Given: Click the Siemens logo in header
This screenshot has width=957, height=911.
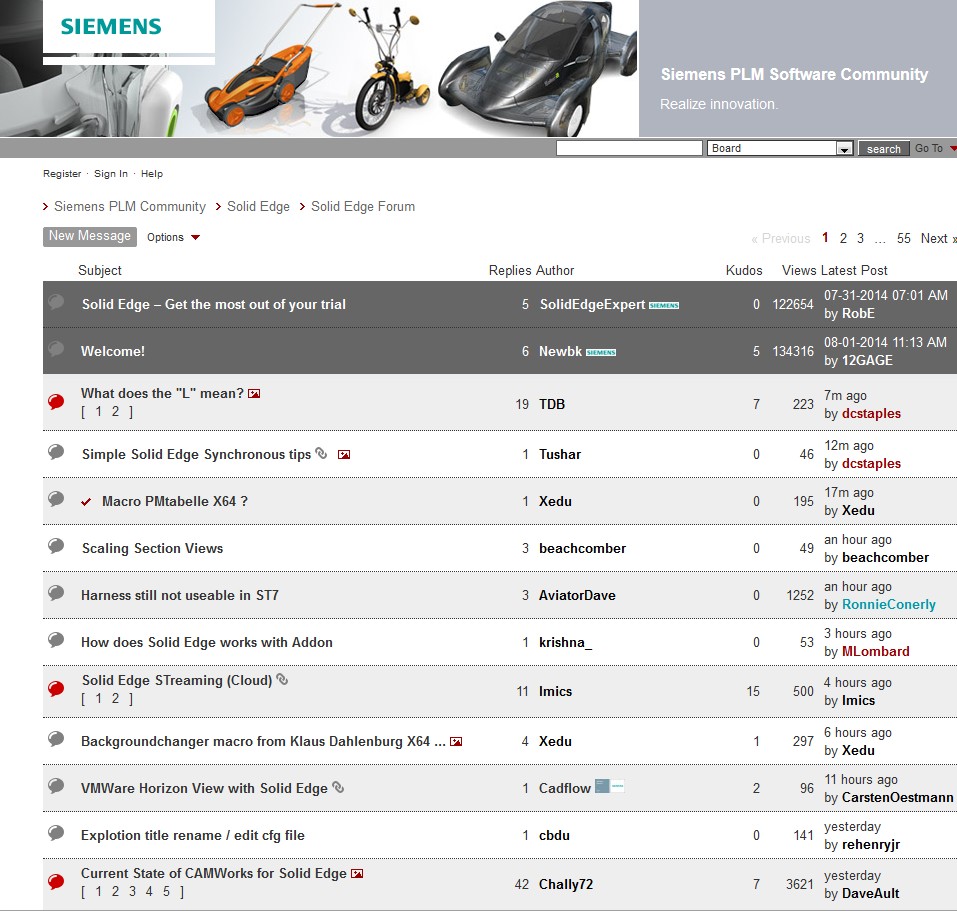Looking at the screenshot, I should (x=111, y=27).
